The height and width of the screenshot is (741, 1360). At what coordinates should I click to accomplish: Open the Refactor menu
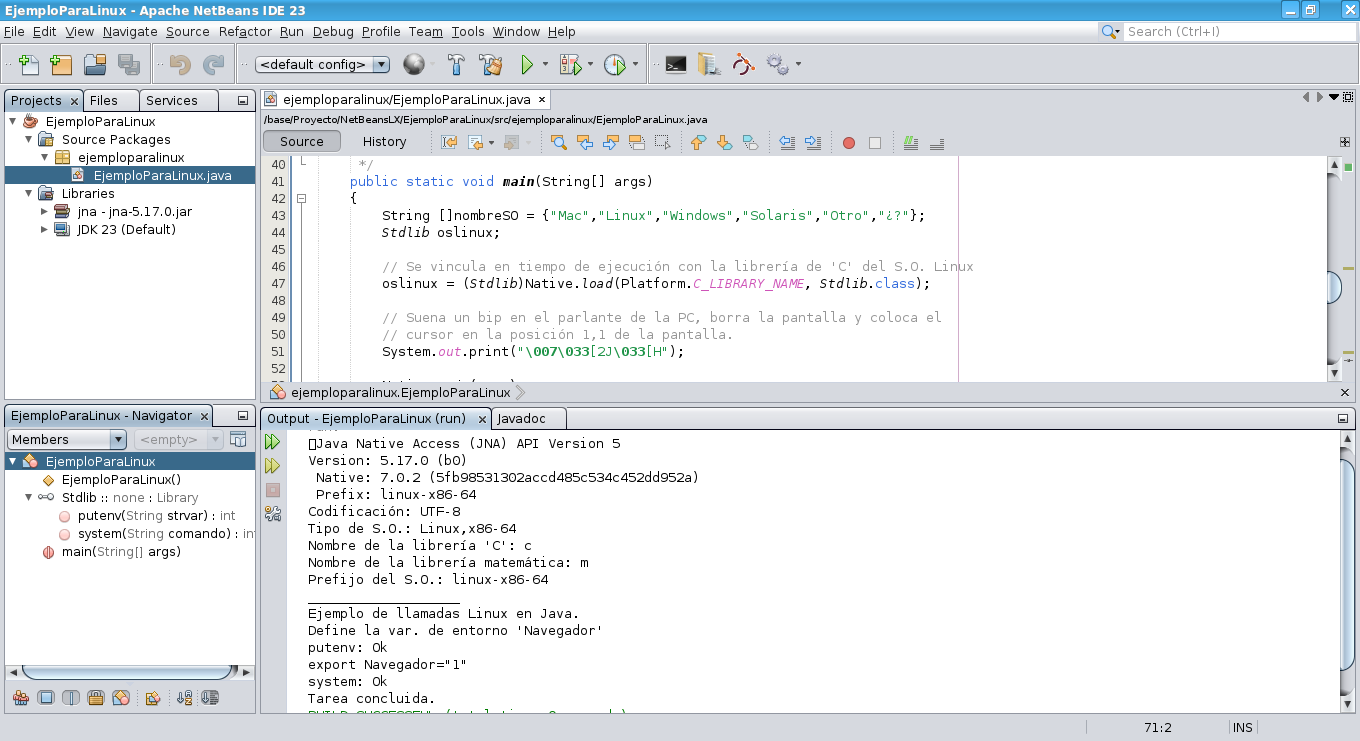[x=245, y=32]
